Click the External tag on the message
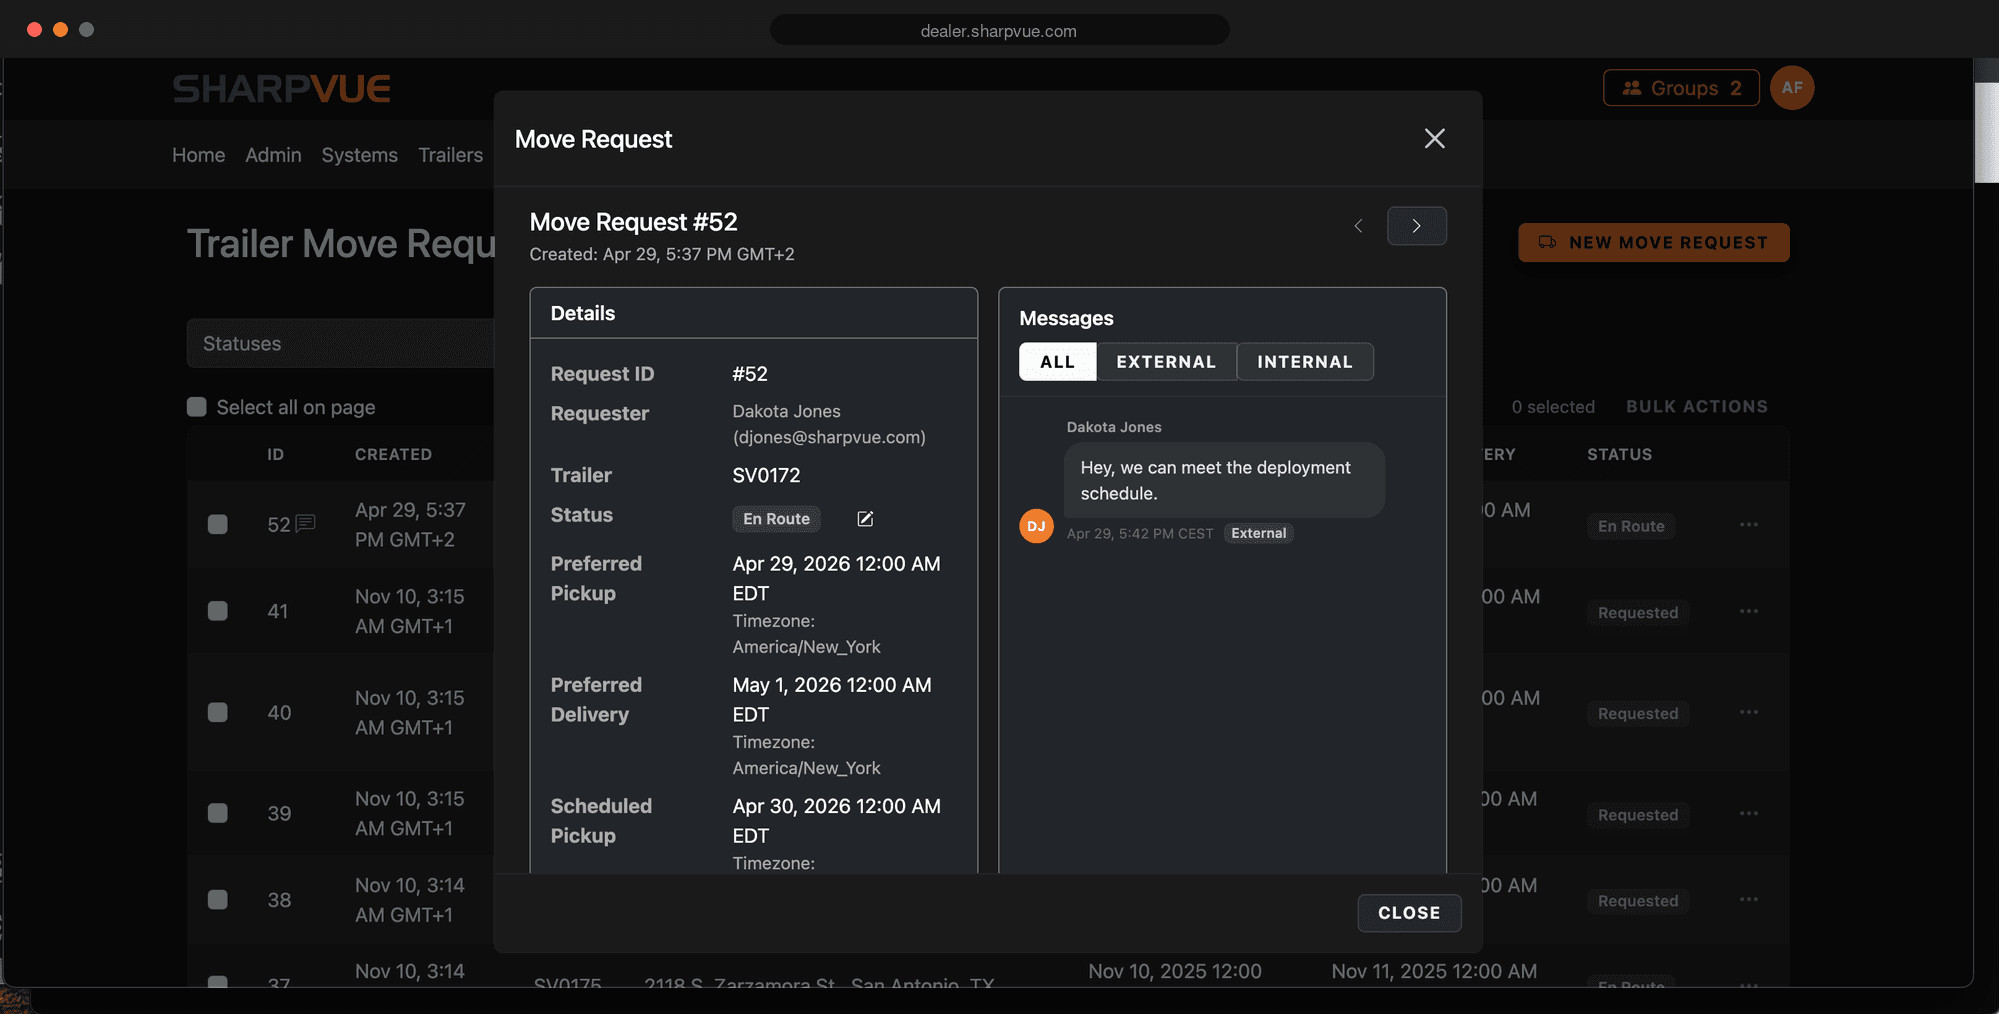The width and height of the screenshot is (1999, 1014). point(1258,533)
